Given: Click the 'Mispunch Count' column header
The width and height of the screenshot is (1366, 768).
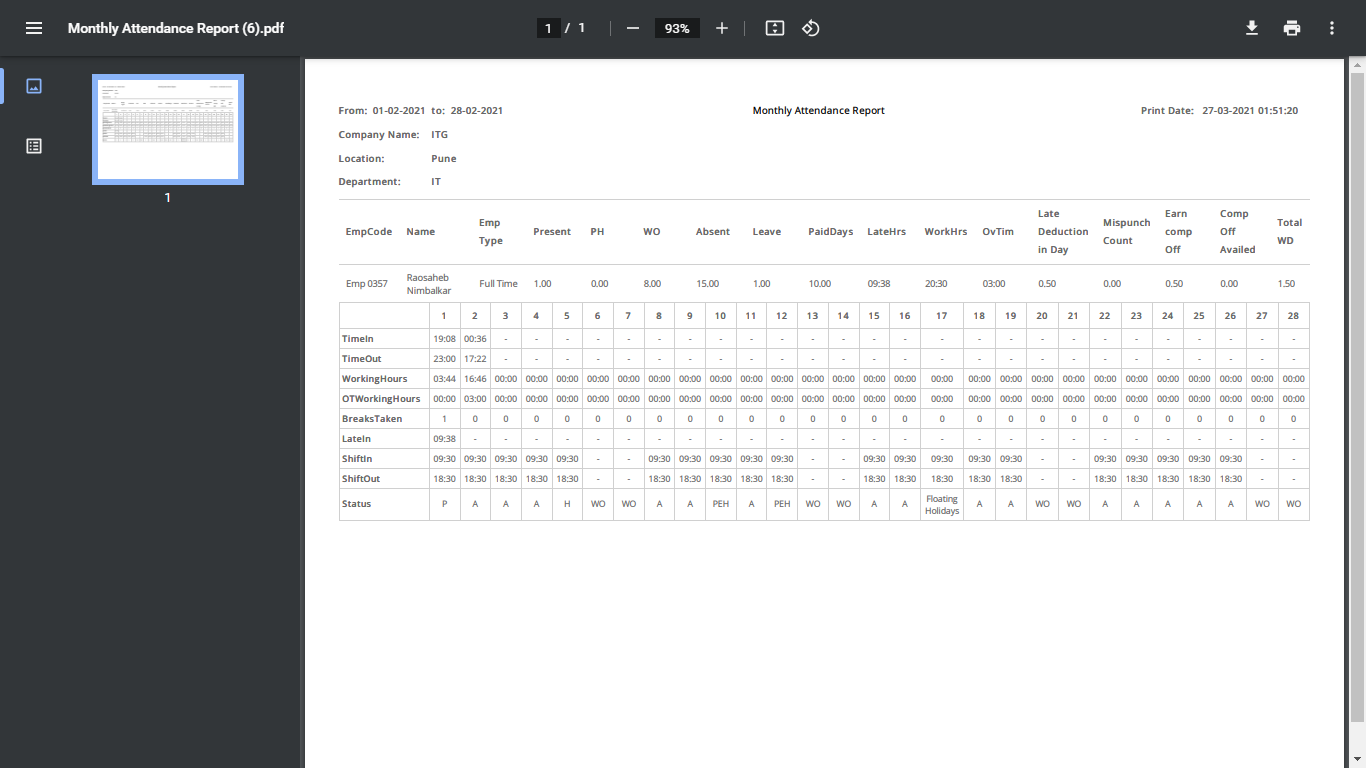Looking at the screenshot, I should tap(1127, 232).
